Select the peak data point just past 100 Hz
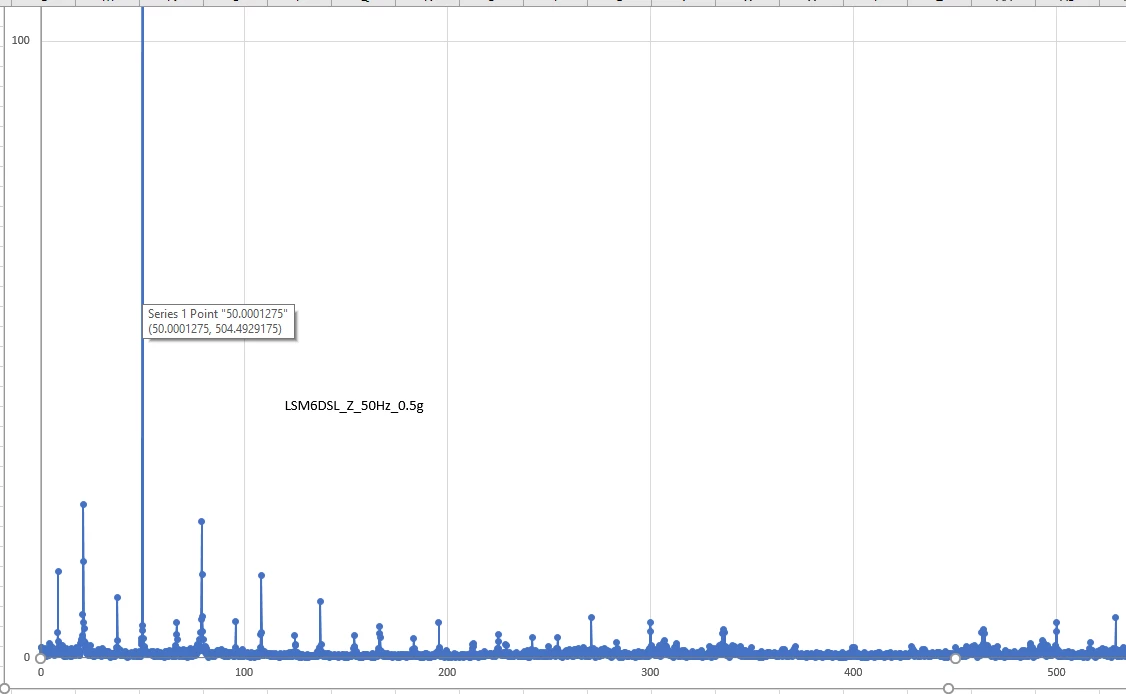This screenshot has width=1126, height=694. [x=261, y=576]
